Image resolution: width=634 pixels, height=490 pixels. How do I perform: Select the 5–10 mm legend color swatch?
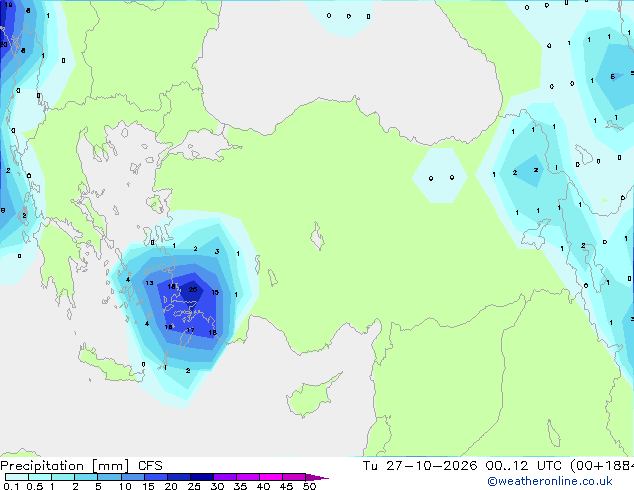point(109,477)
